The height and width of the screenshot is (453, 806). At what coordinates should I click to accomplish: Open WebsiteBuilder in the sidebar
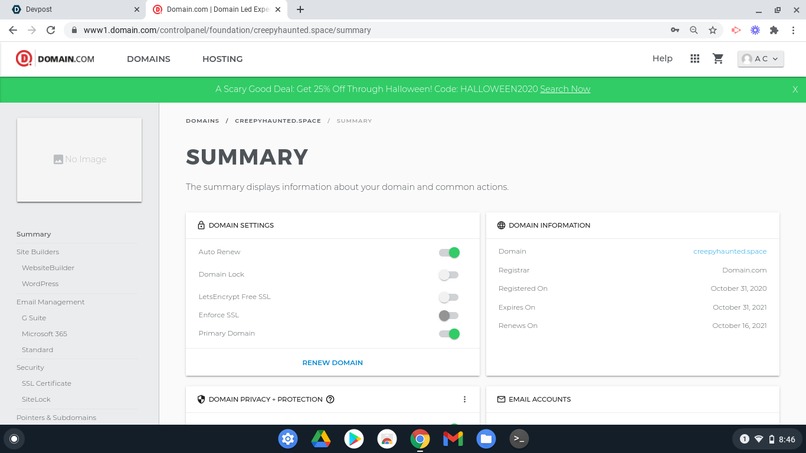[x=48, y=268]
